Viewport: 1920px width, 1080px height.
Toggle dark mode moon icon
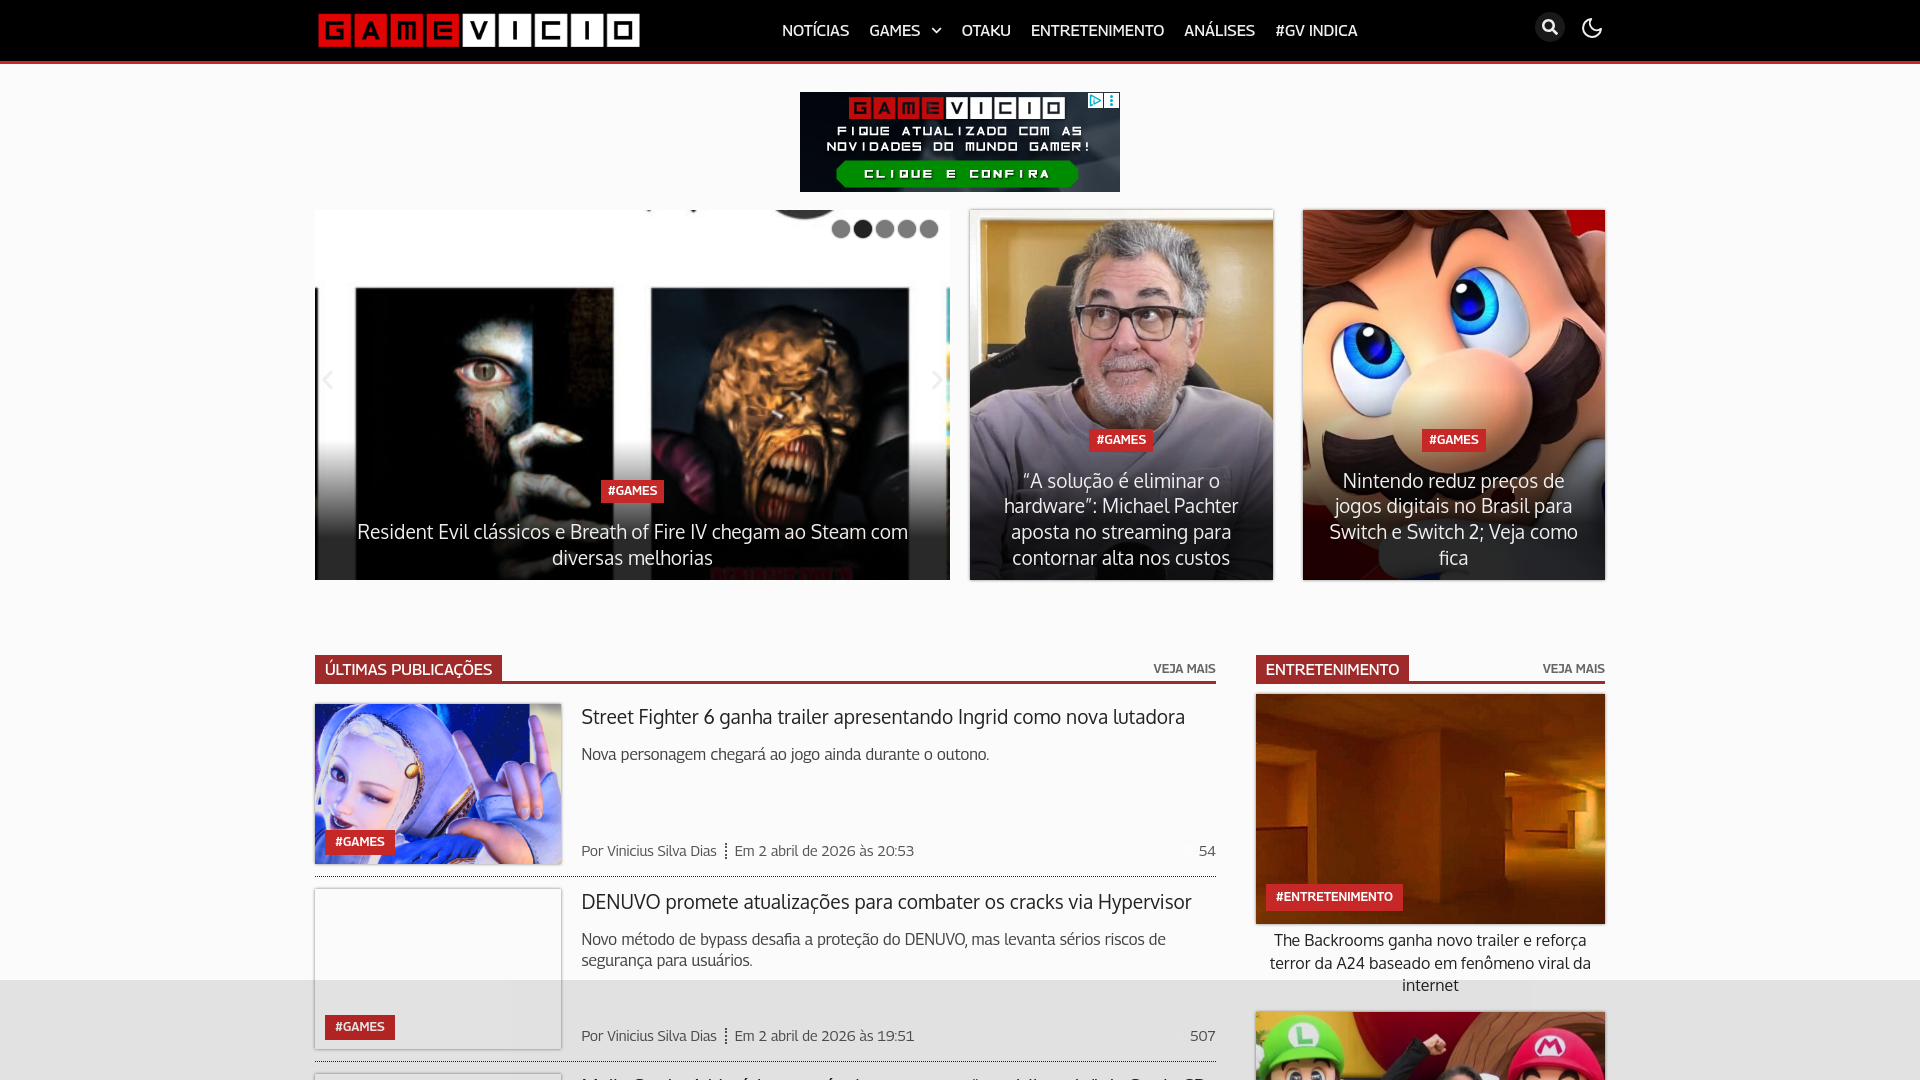(1592, 28)
